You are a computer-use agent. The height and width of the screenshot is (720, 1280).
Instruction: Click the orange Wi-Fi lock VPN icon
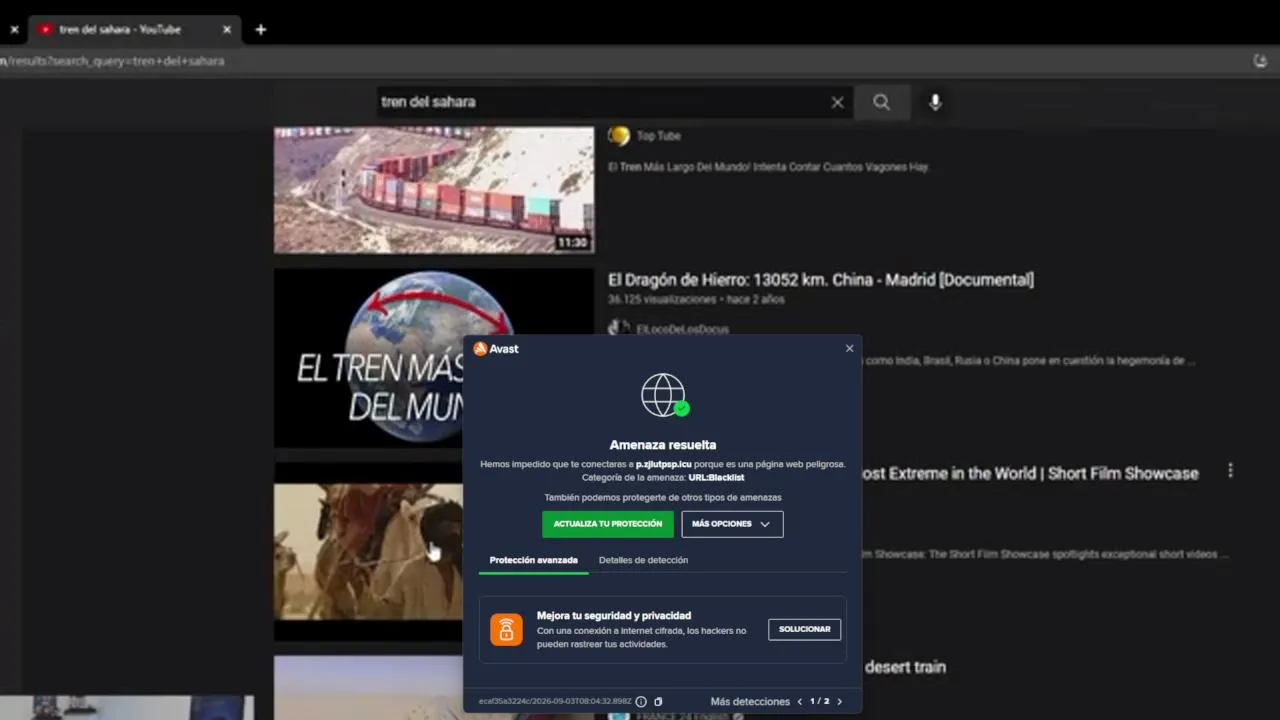click(x=507, y=629)
